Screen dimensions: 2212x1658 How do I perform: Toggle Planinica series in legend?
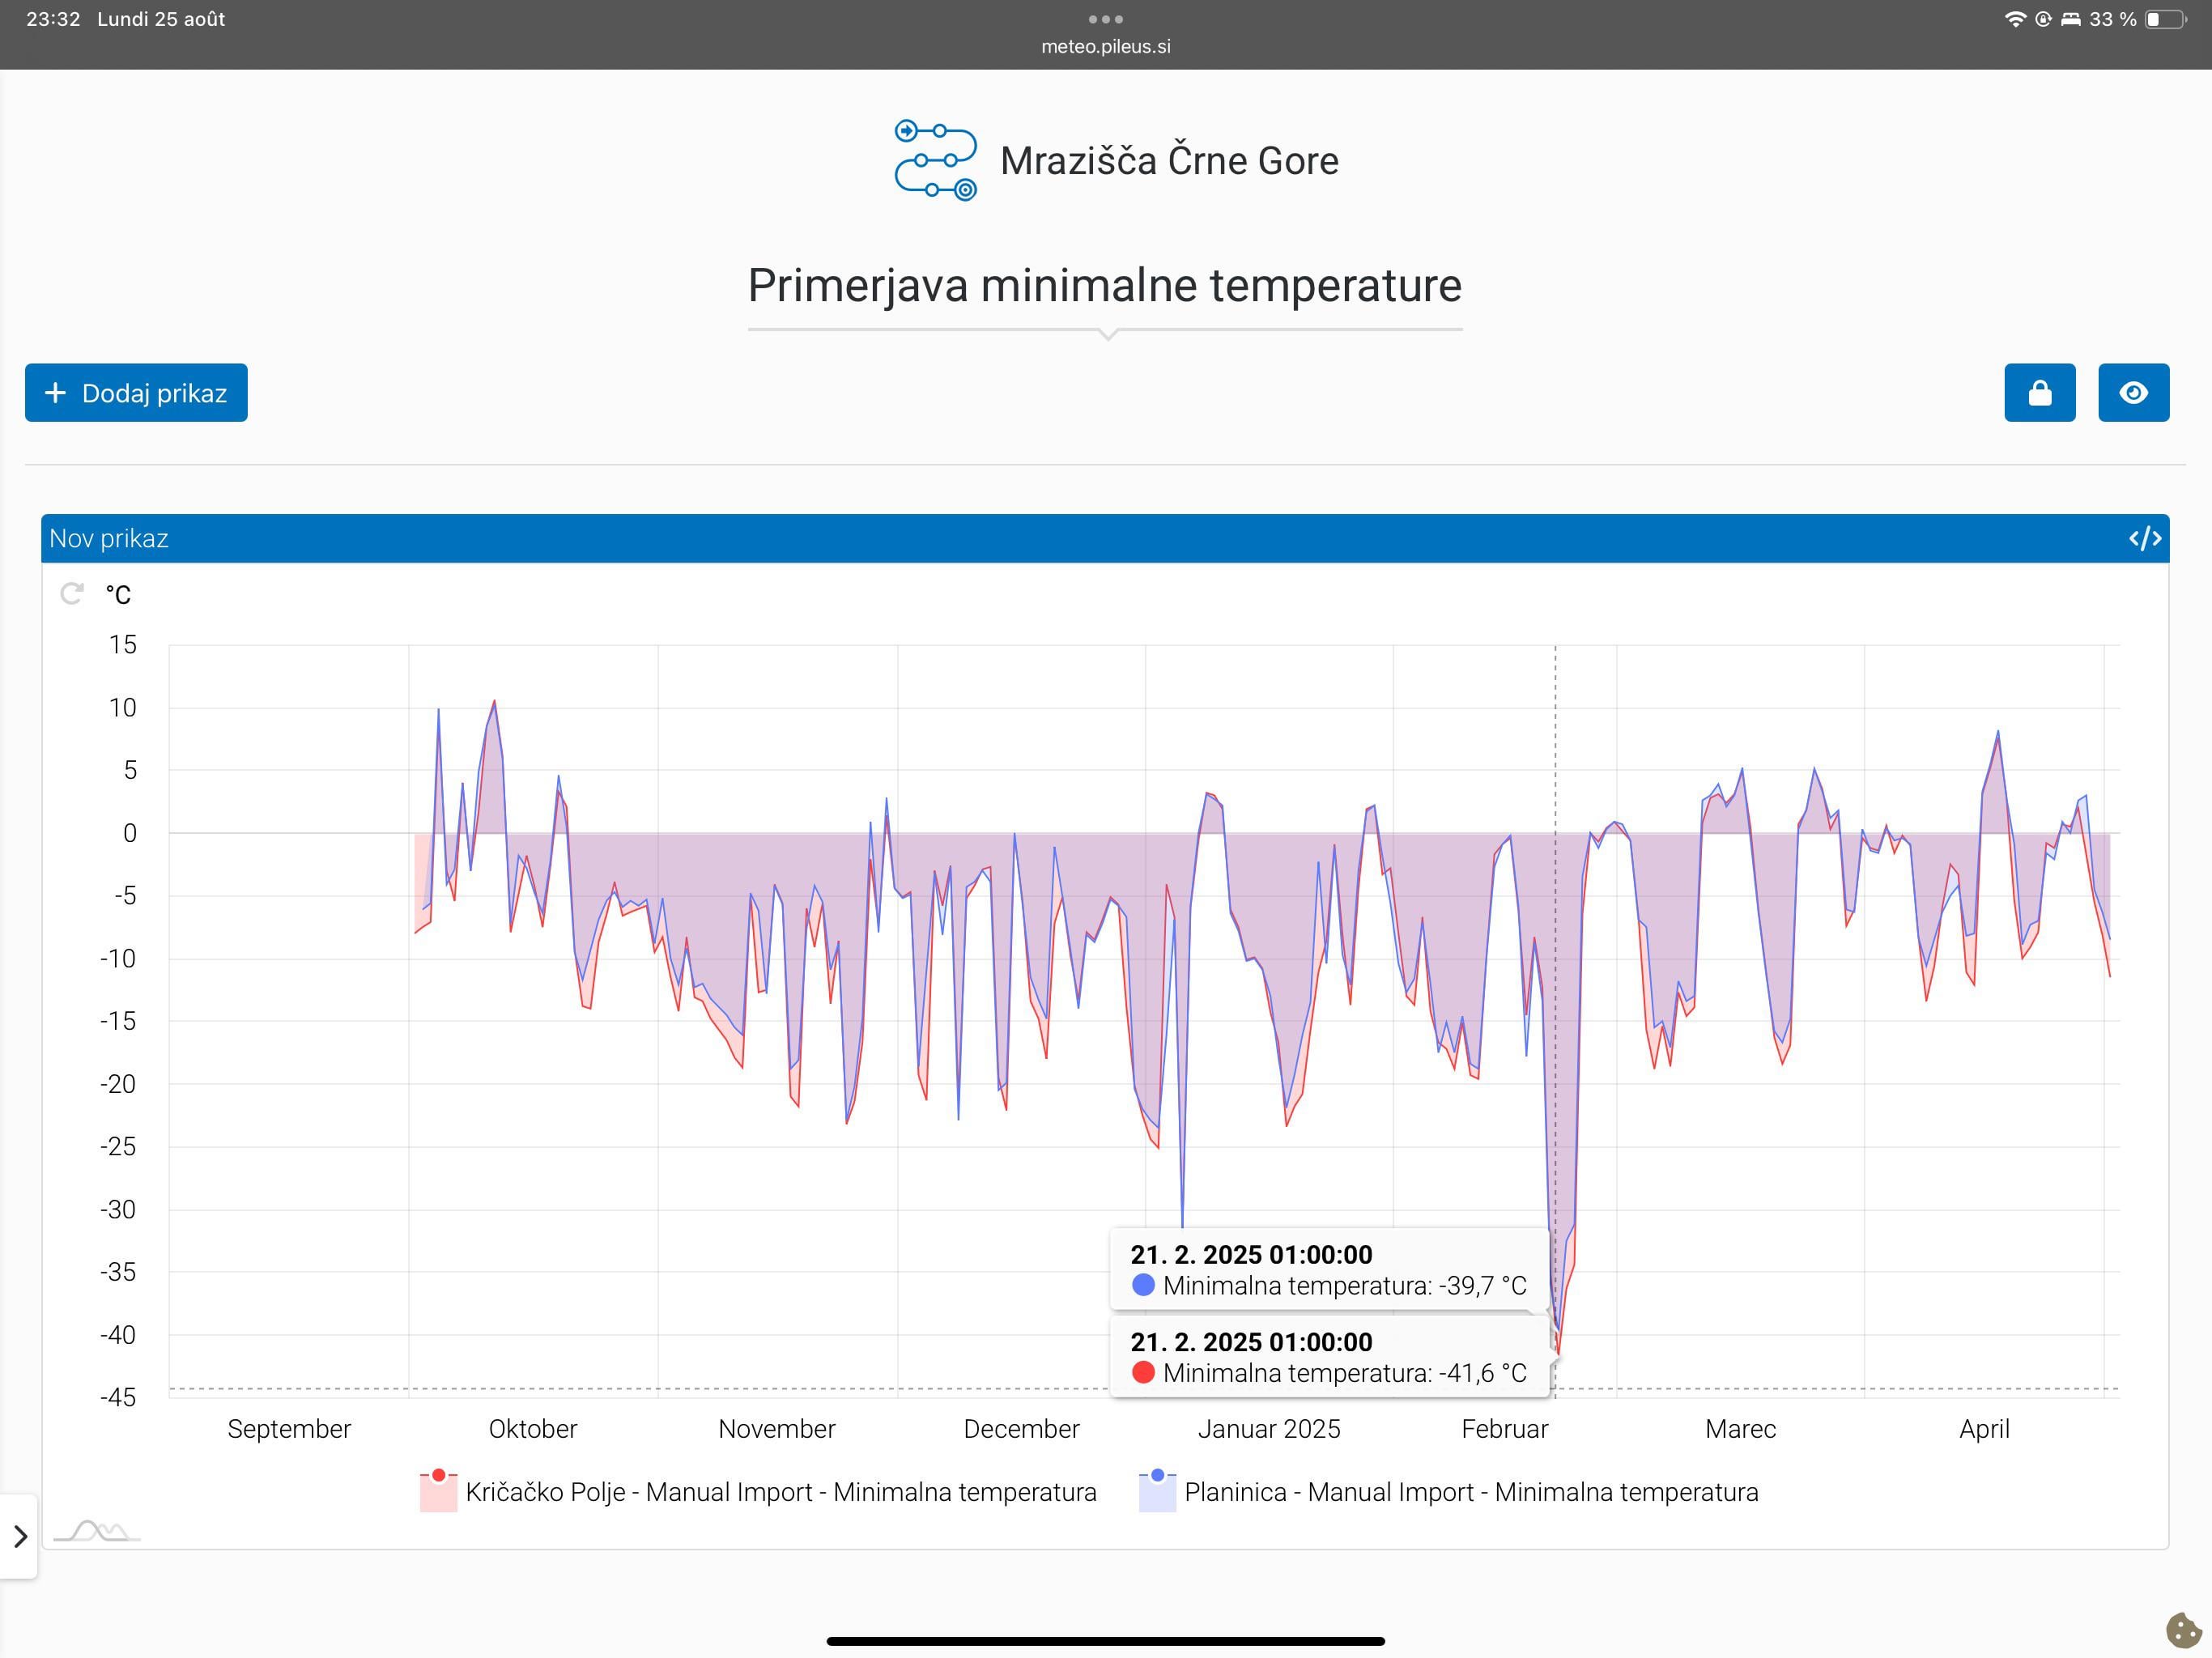tap(1470, 1492)
